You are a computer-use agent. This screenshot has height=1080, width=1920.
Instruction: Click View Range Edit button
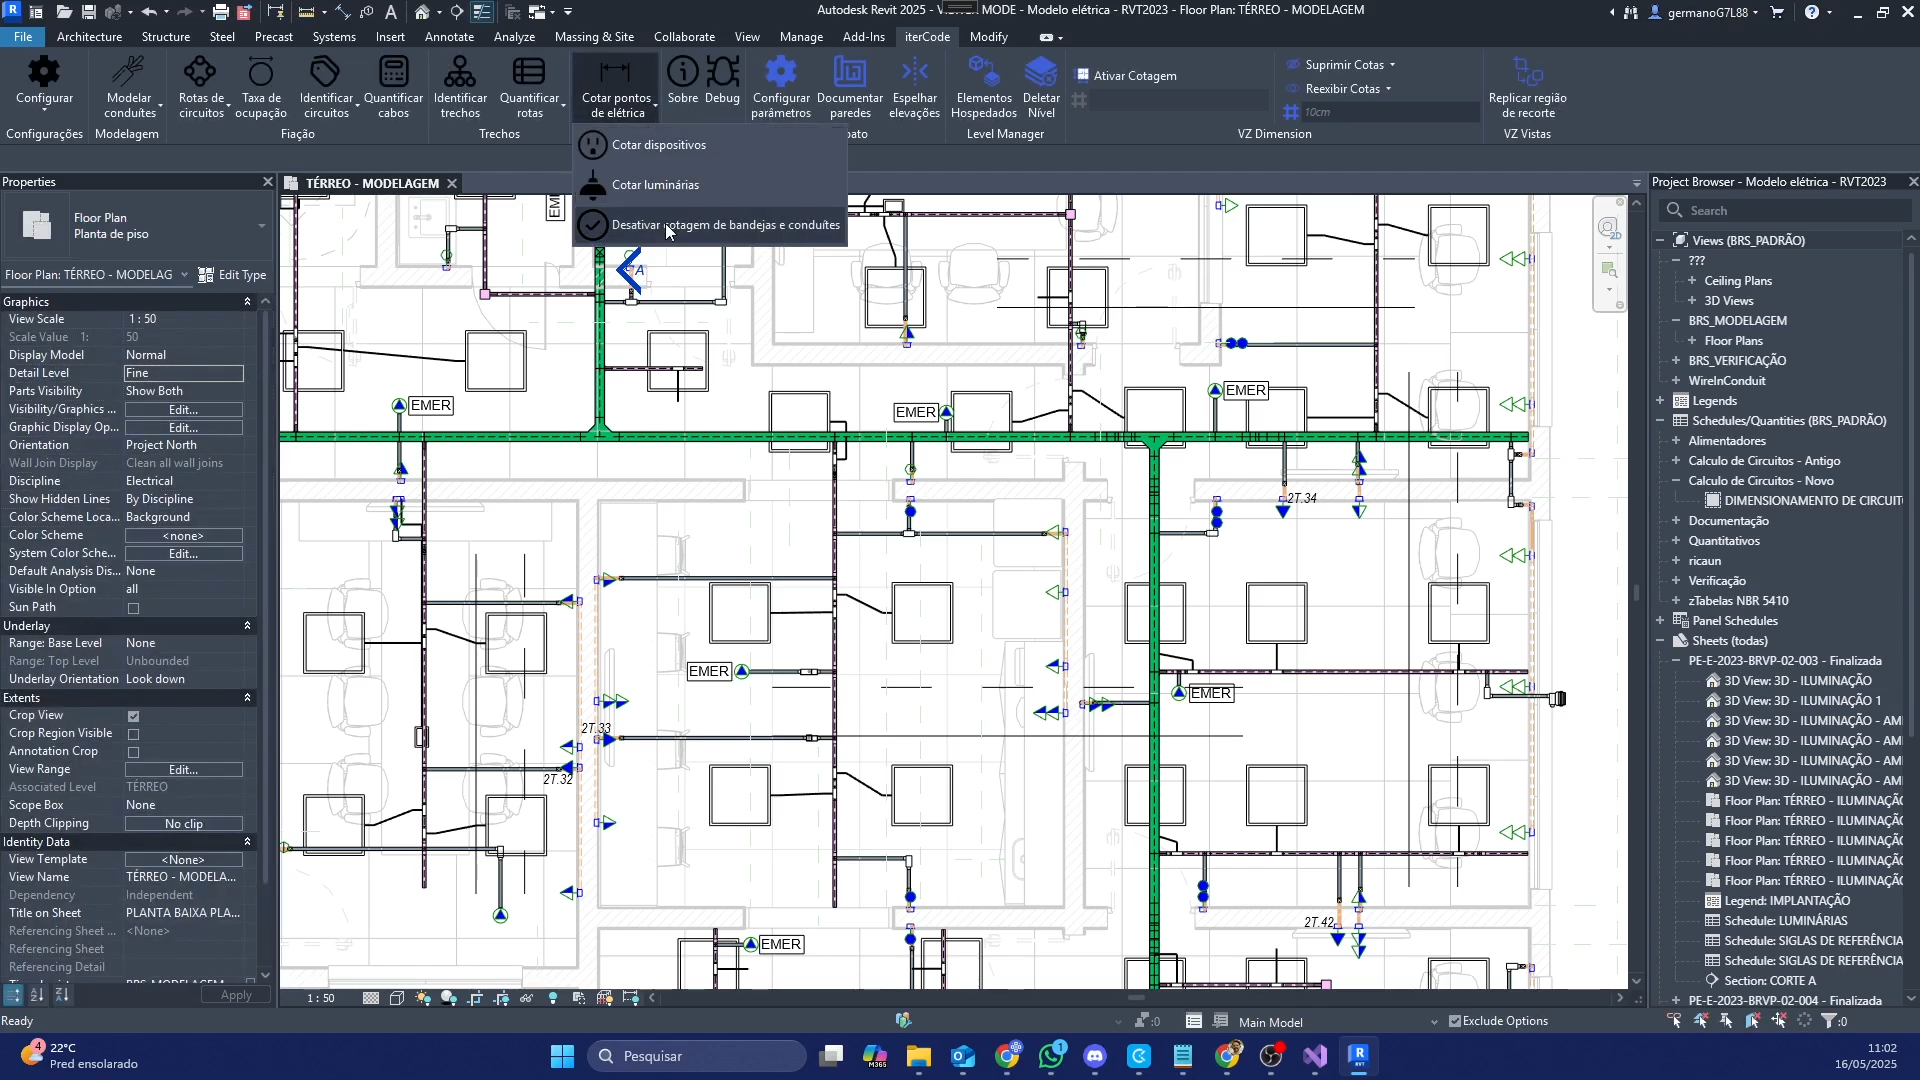click(x=183, y=769)
